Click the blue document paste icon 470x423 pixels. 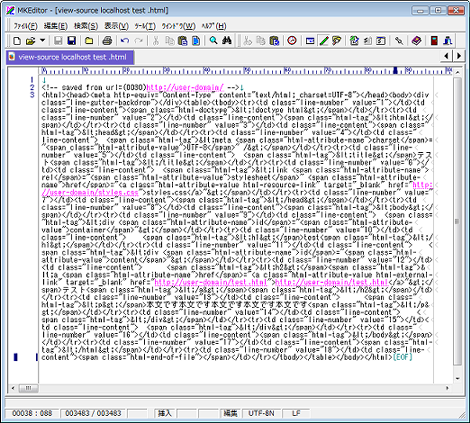coord(196,41)
